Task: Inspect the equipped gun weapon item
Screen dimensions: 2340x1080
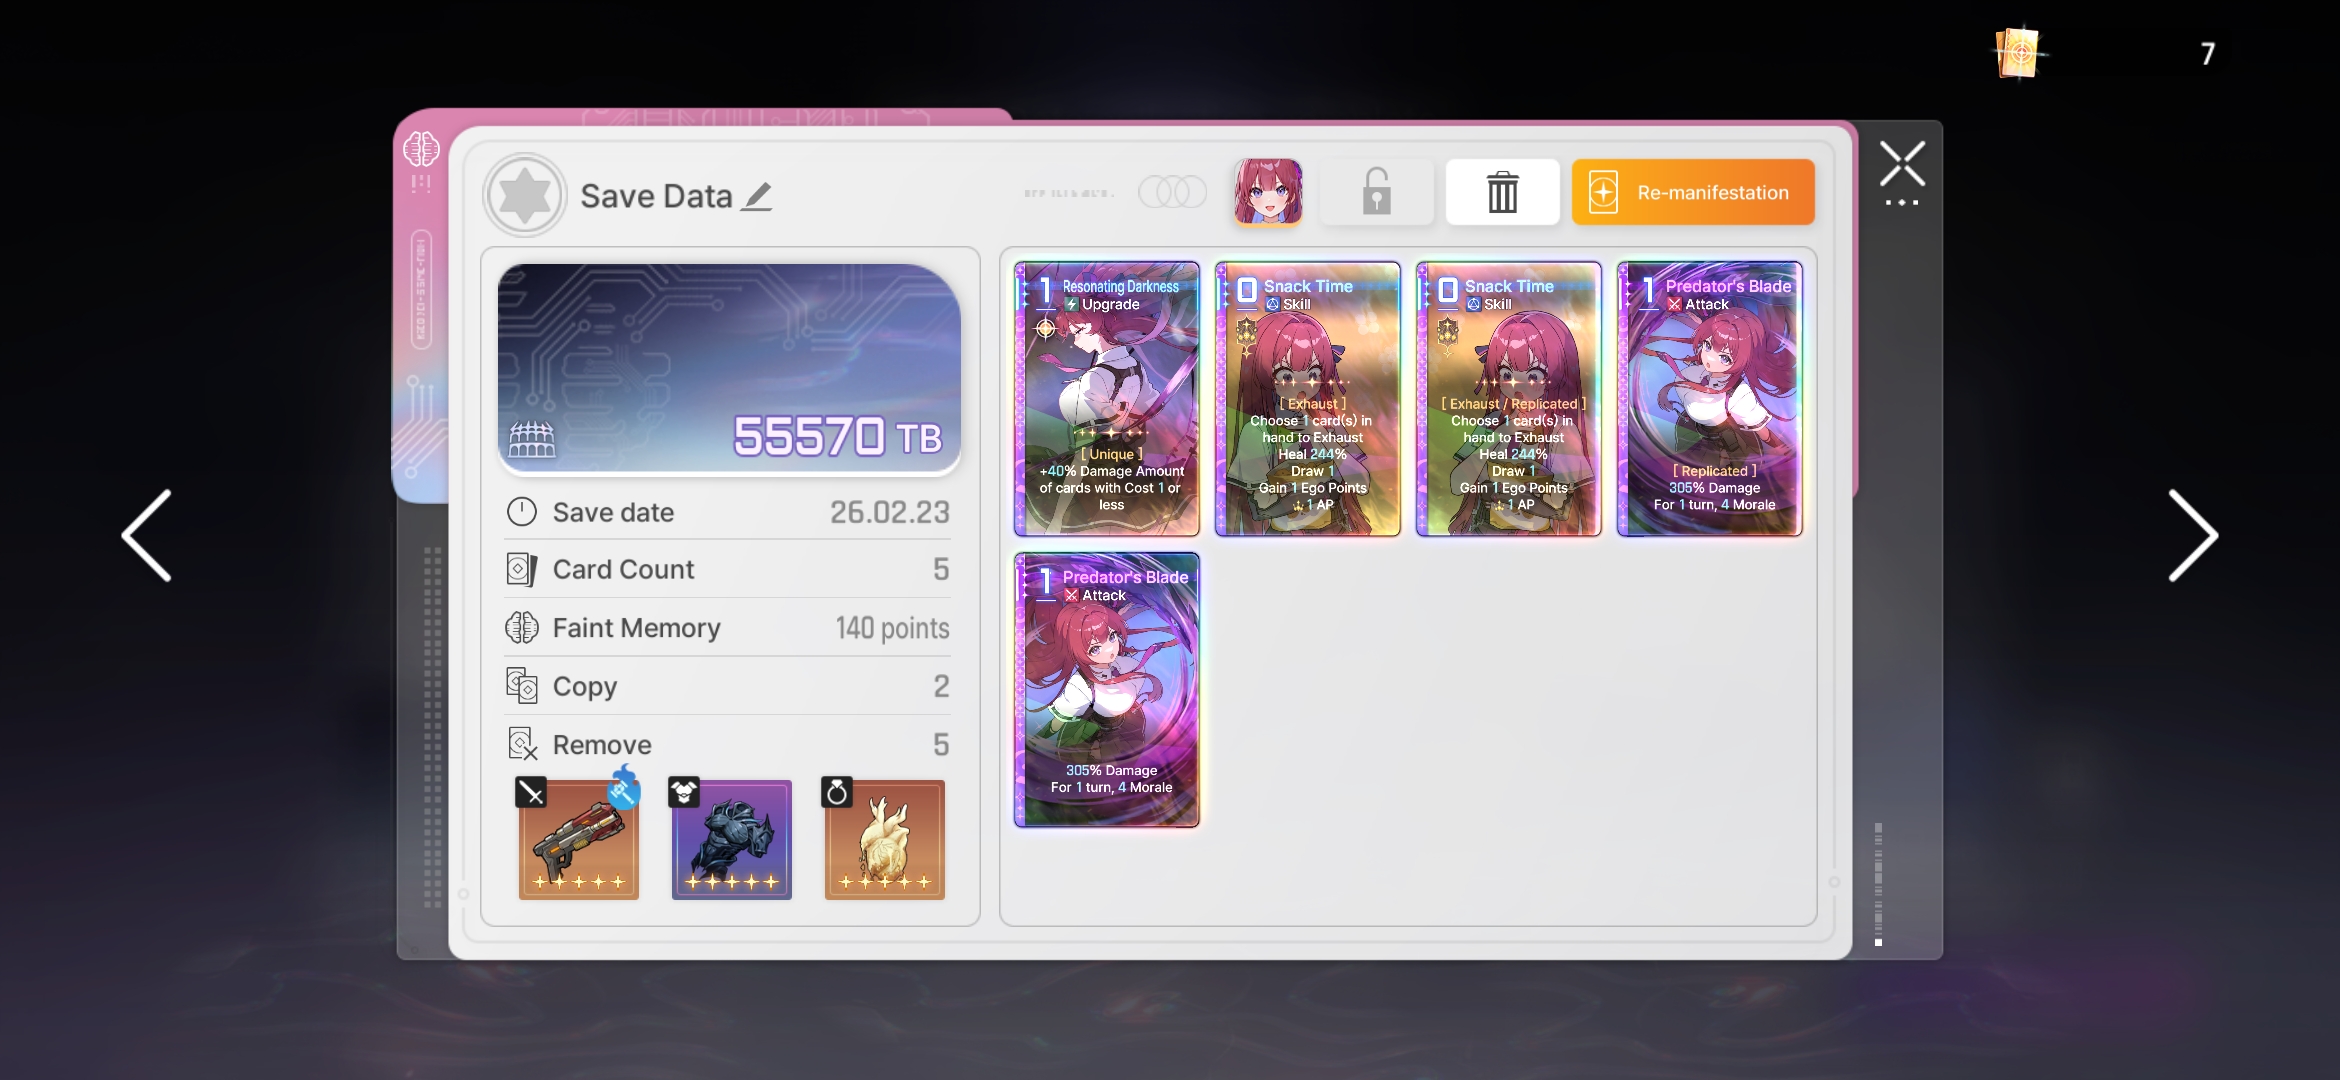Action: pos(579,840)
